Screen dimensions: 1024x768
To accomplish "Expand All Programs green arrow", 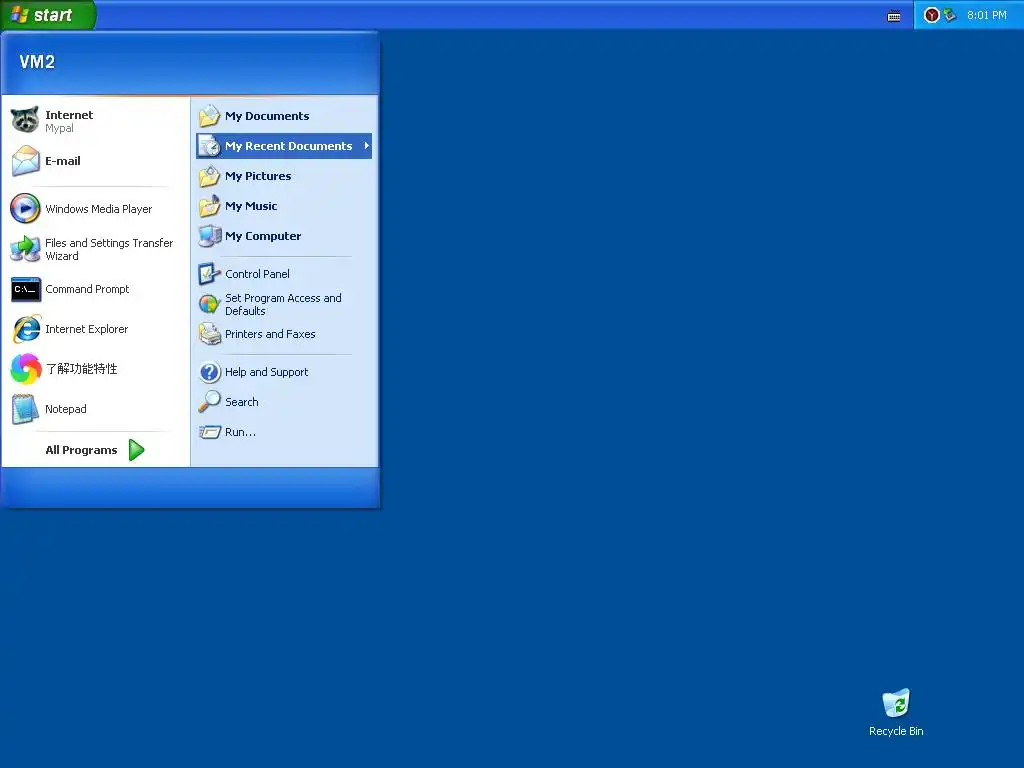I will 136,450.
